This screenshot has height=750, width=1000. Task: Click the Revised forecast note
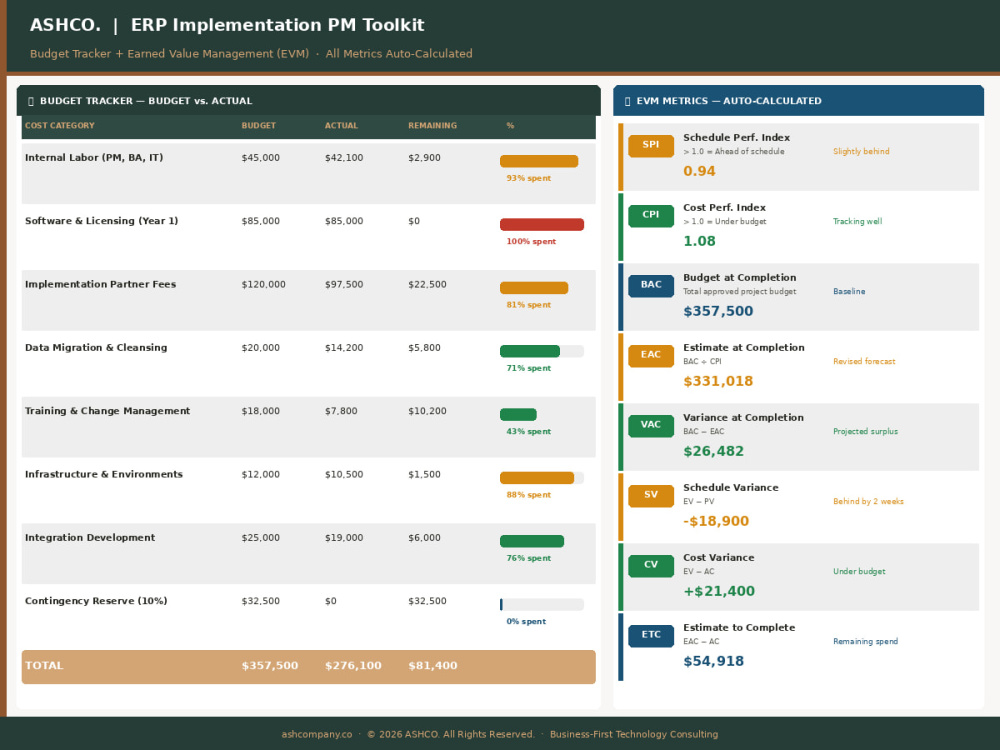(x=864, y=362)
